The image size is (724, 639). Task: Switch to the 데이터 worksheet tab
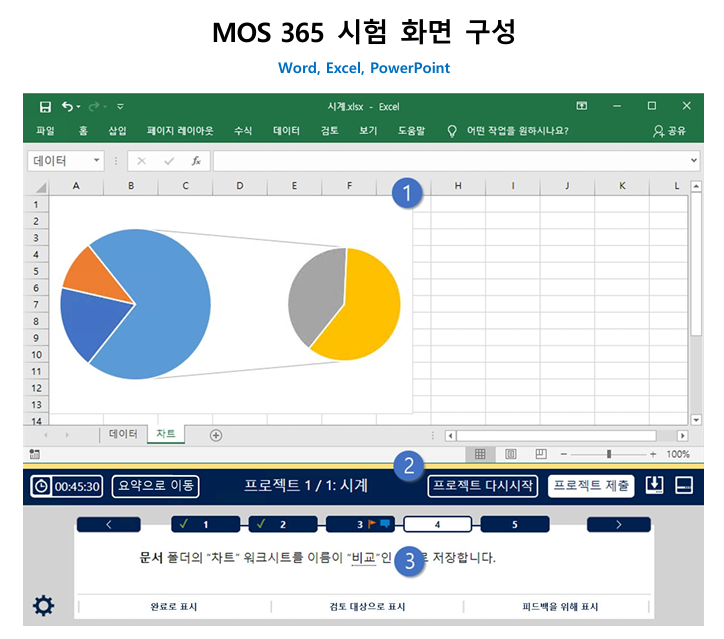tap(123, 434)
